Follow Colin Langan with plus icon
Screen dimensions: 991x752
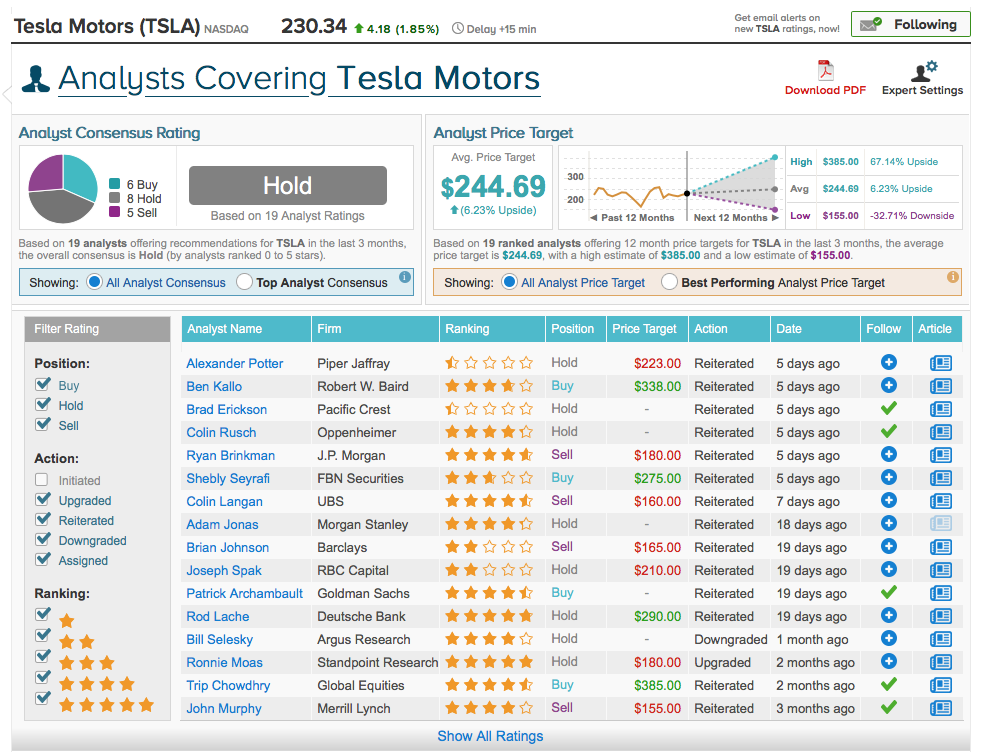pos(889,500)
